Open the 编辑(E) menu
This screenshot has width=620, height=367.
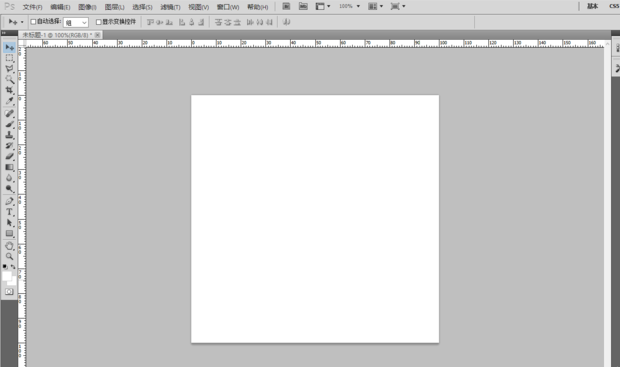pyautogui.click(x=60, y=7)
